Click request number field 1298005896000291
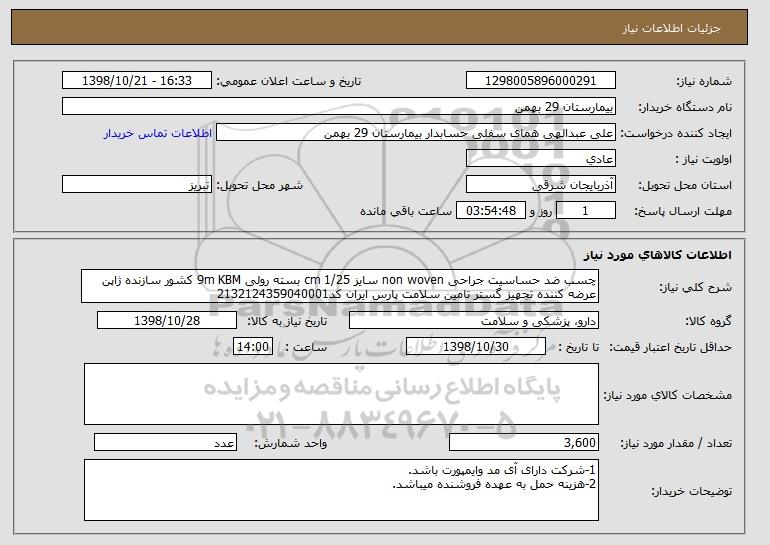Screen dimensions: 770x545 541,81
